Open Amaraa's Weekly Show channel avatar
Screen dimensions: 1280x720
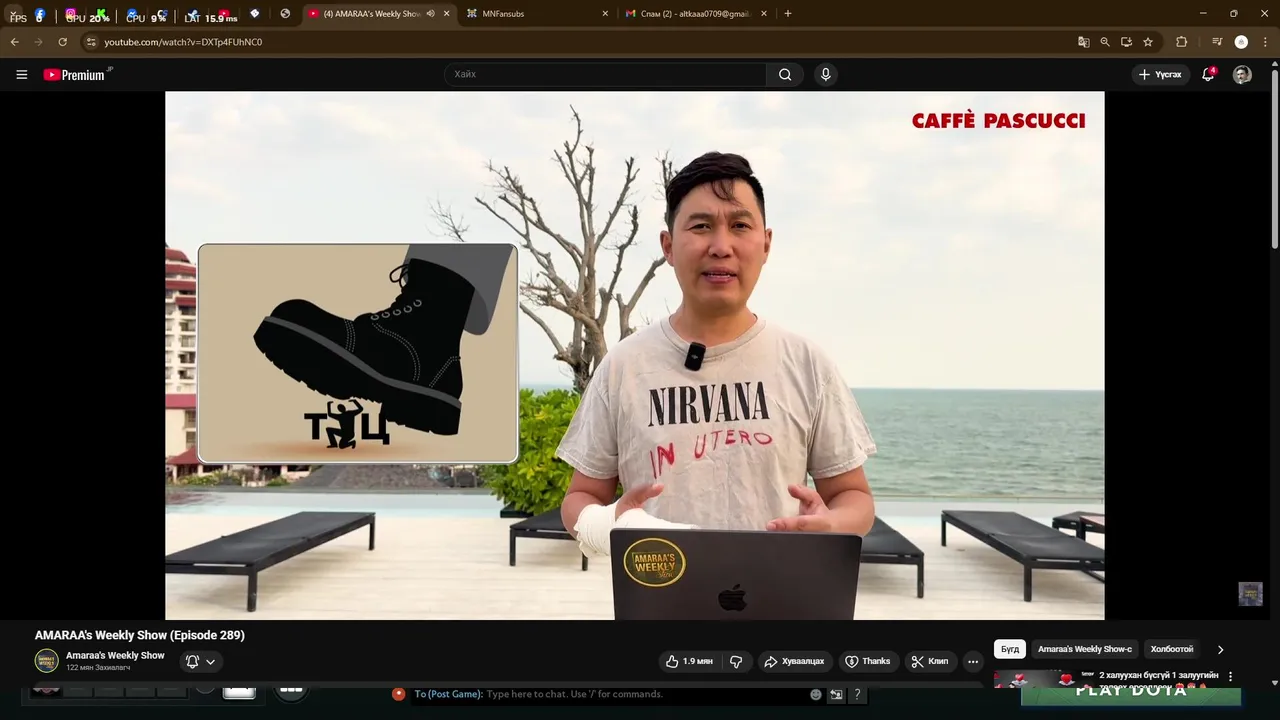tap(46, 661)
